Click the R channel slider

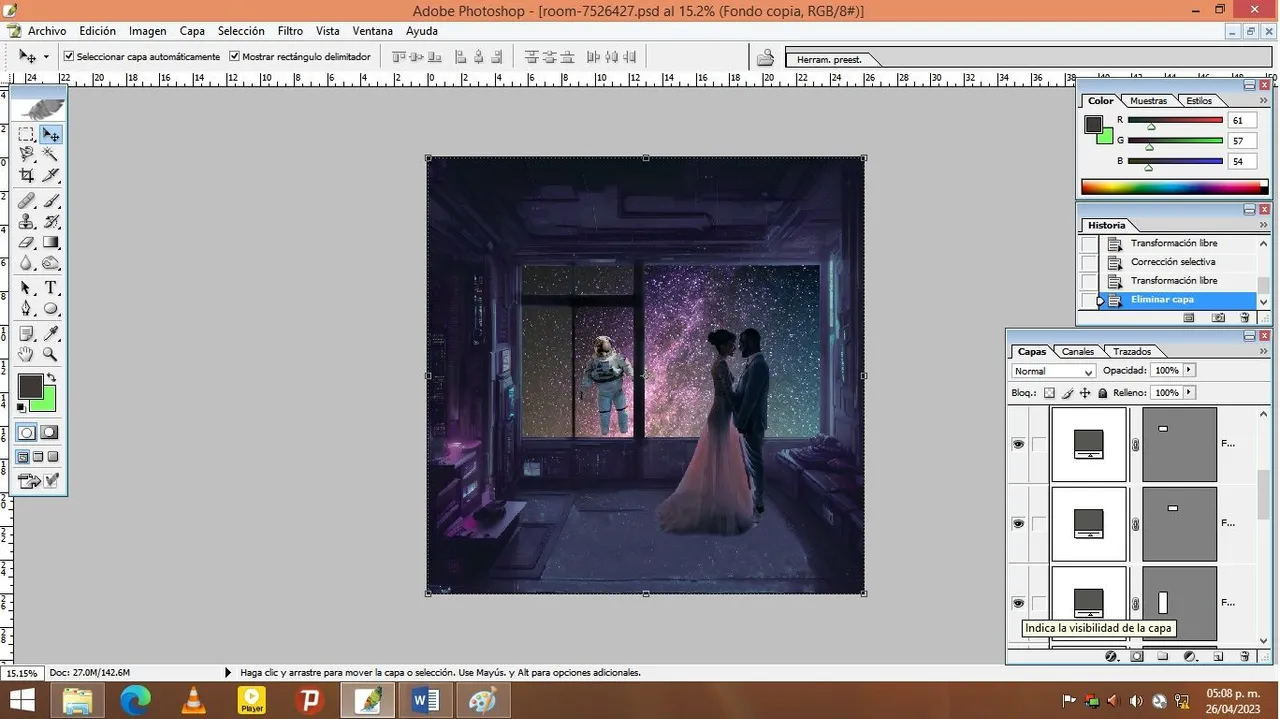pos(1175,121)
